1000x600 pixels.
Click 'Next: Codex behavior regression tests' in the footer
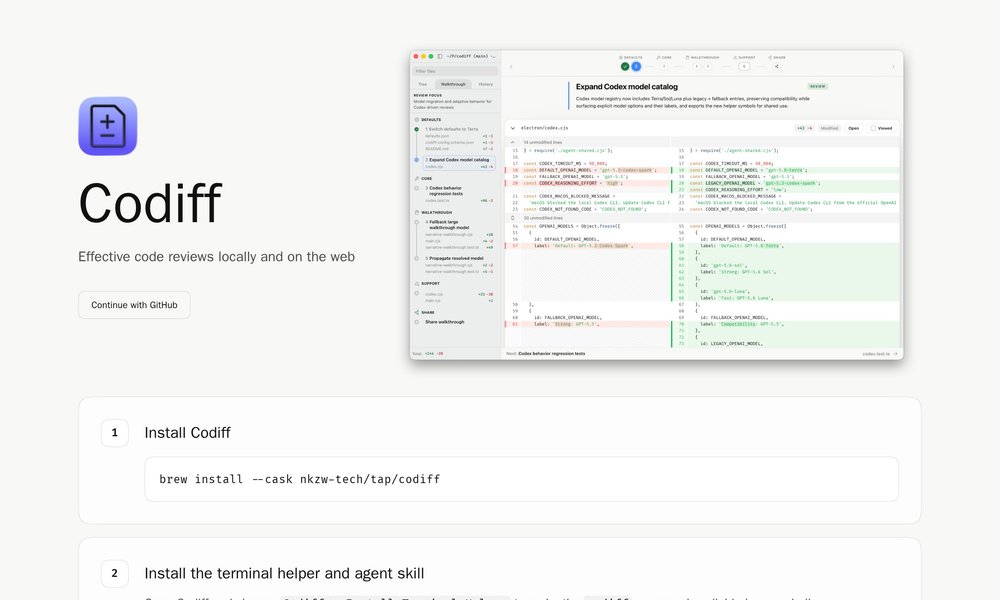point(545,353)
